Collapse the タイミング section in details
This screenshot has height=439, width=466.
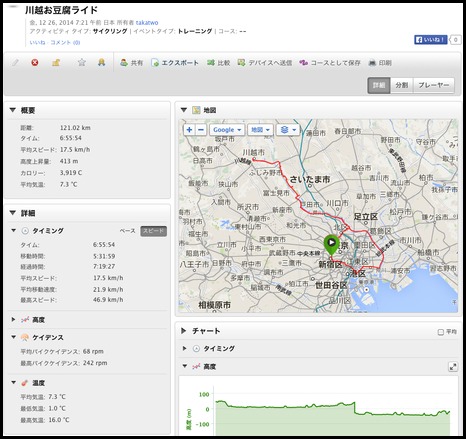[14, 230]
